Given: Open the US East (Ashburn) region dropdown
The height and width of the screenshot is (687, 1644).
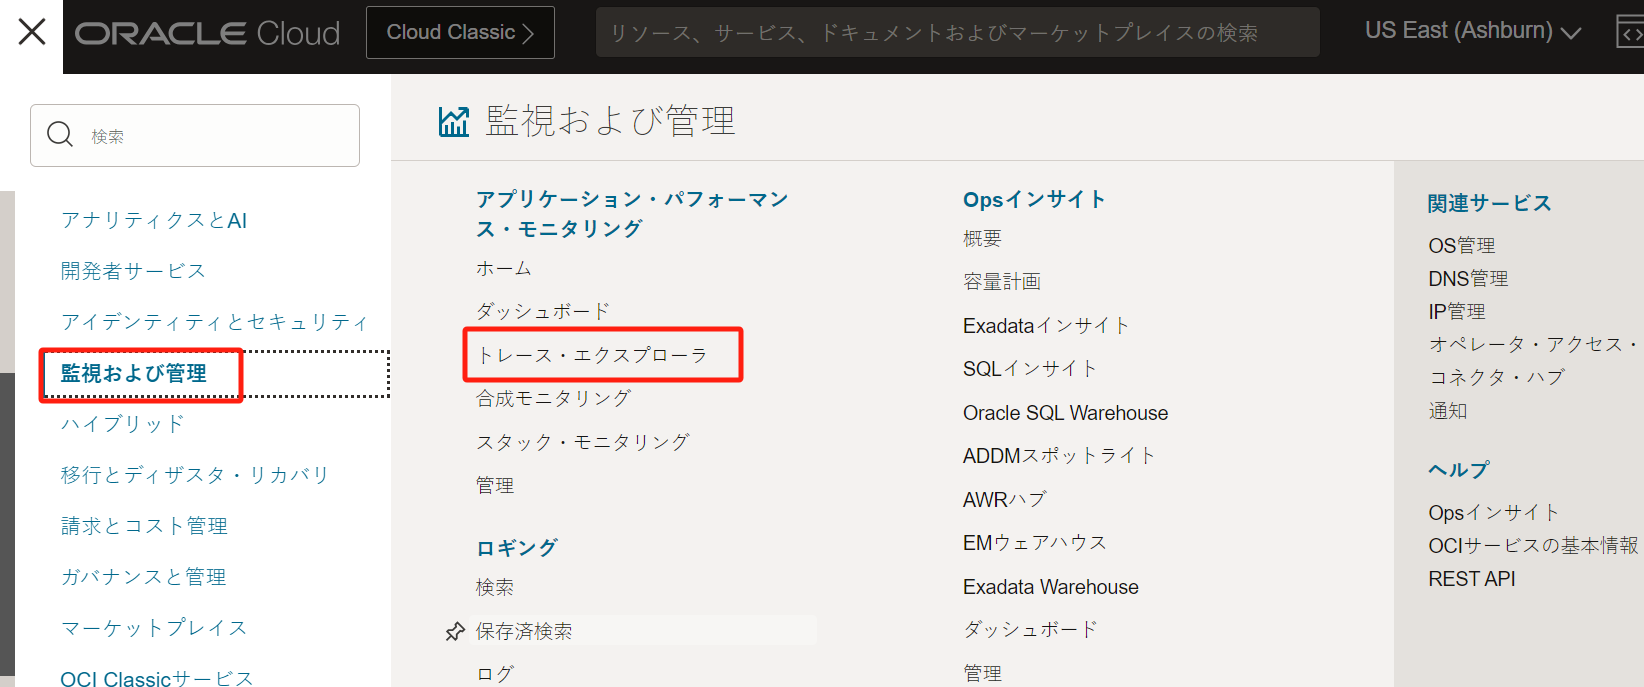Looking at the screenshot, I should pyautogui.click(x=1472, y=32).
